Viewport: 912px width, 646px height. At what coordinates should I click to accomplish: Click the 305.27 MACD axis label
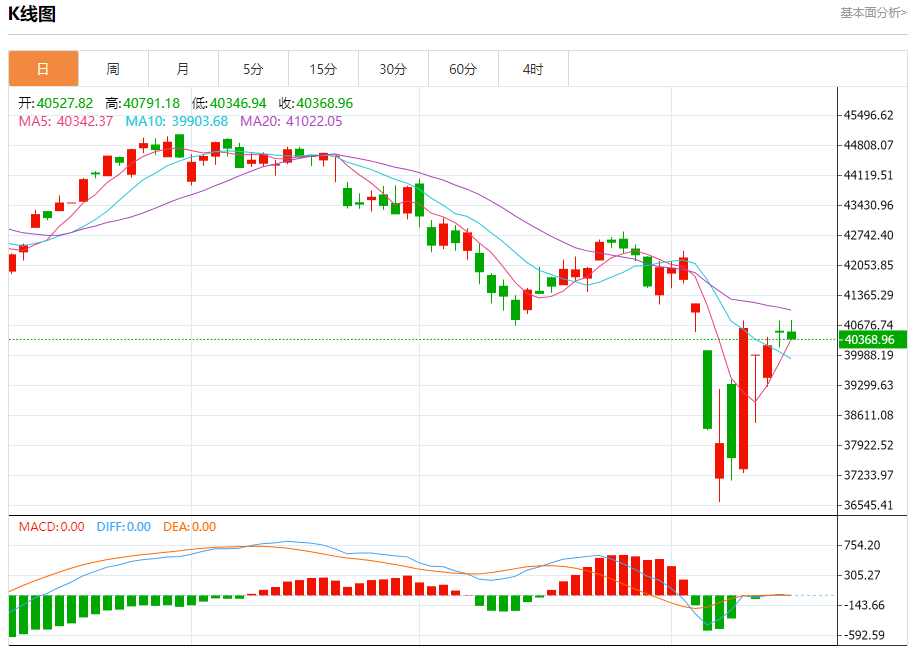coord(862,576)
